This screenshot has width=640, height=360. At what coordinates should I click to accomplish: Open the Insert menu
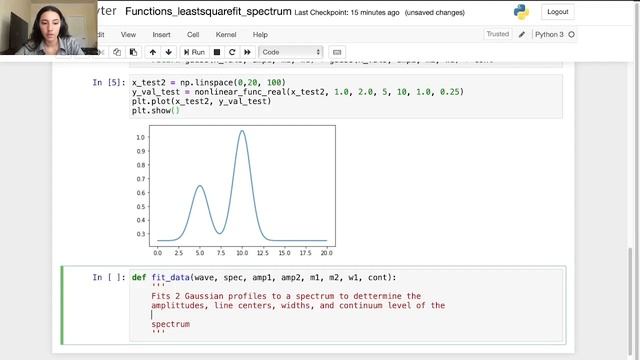pyautogui.click(x=161, y=35)
